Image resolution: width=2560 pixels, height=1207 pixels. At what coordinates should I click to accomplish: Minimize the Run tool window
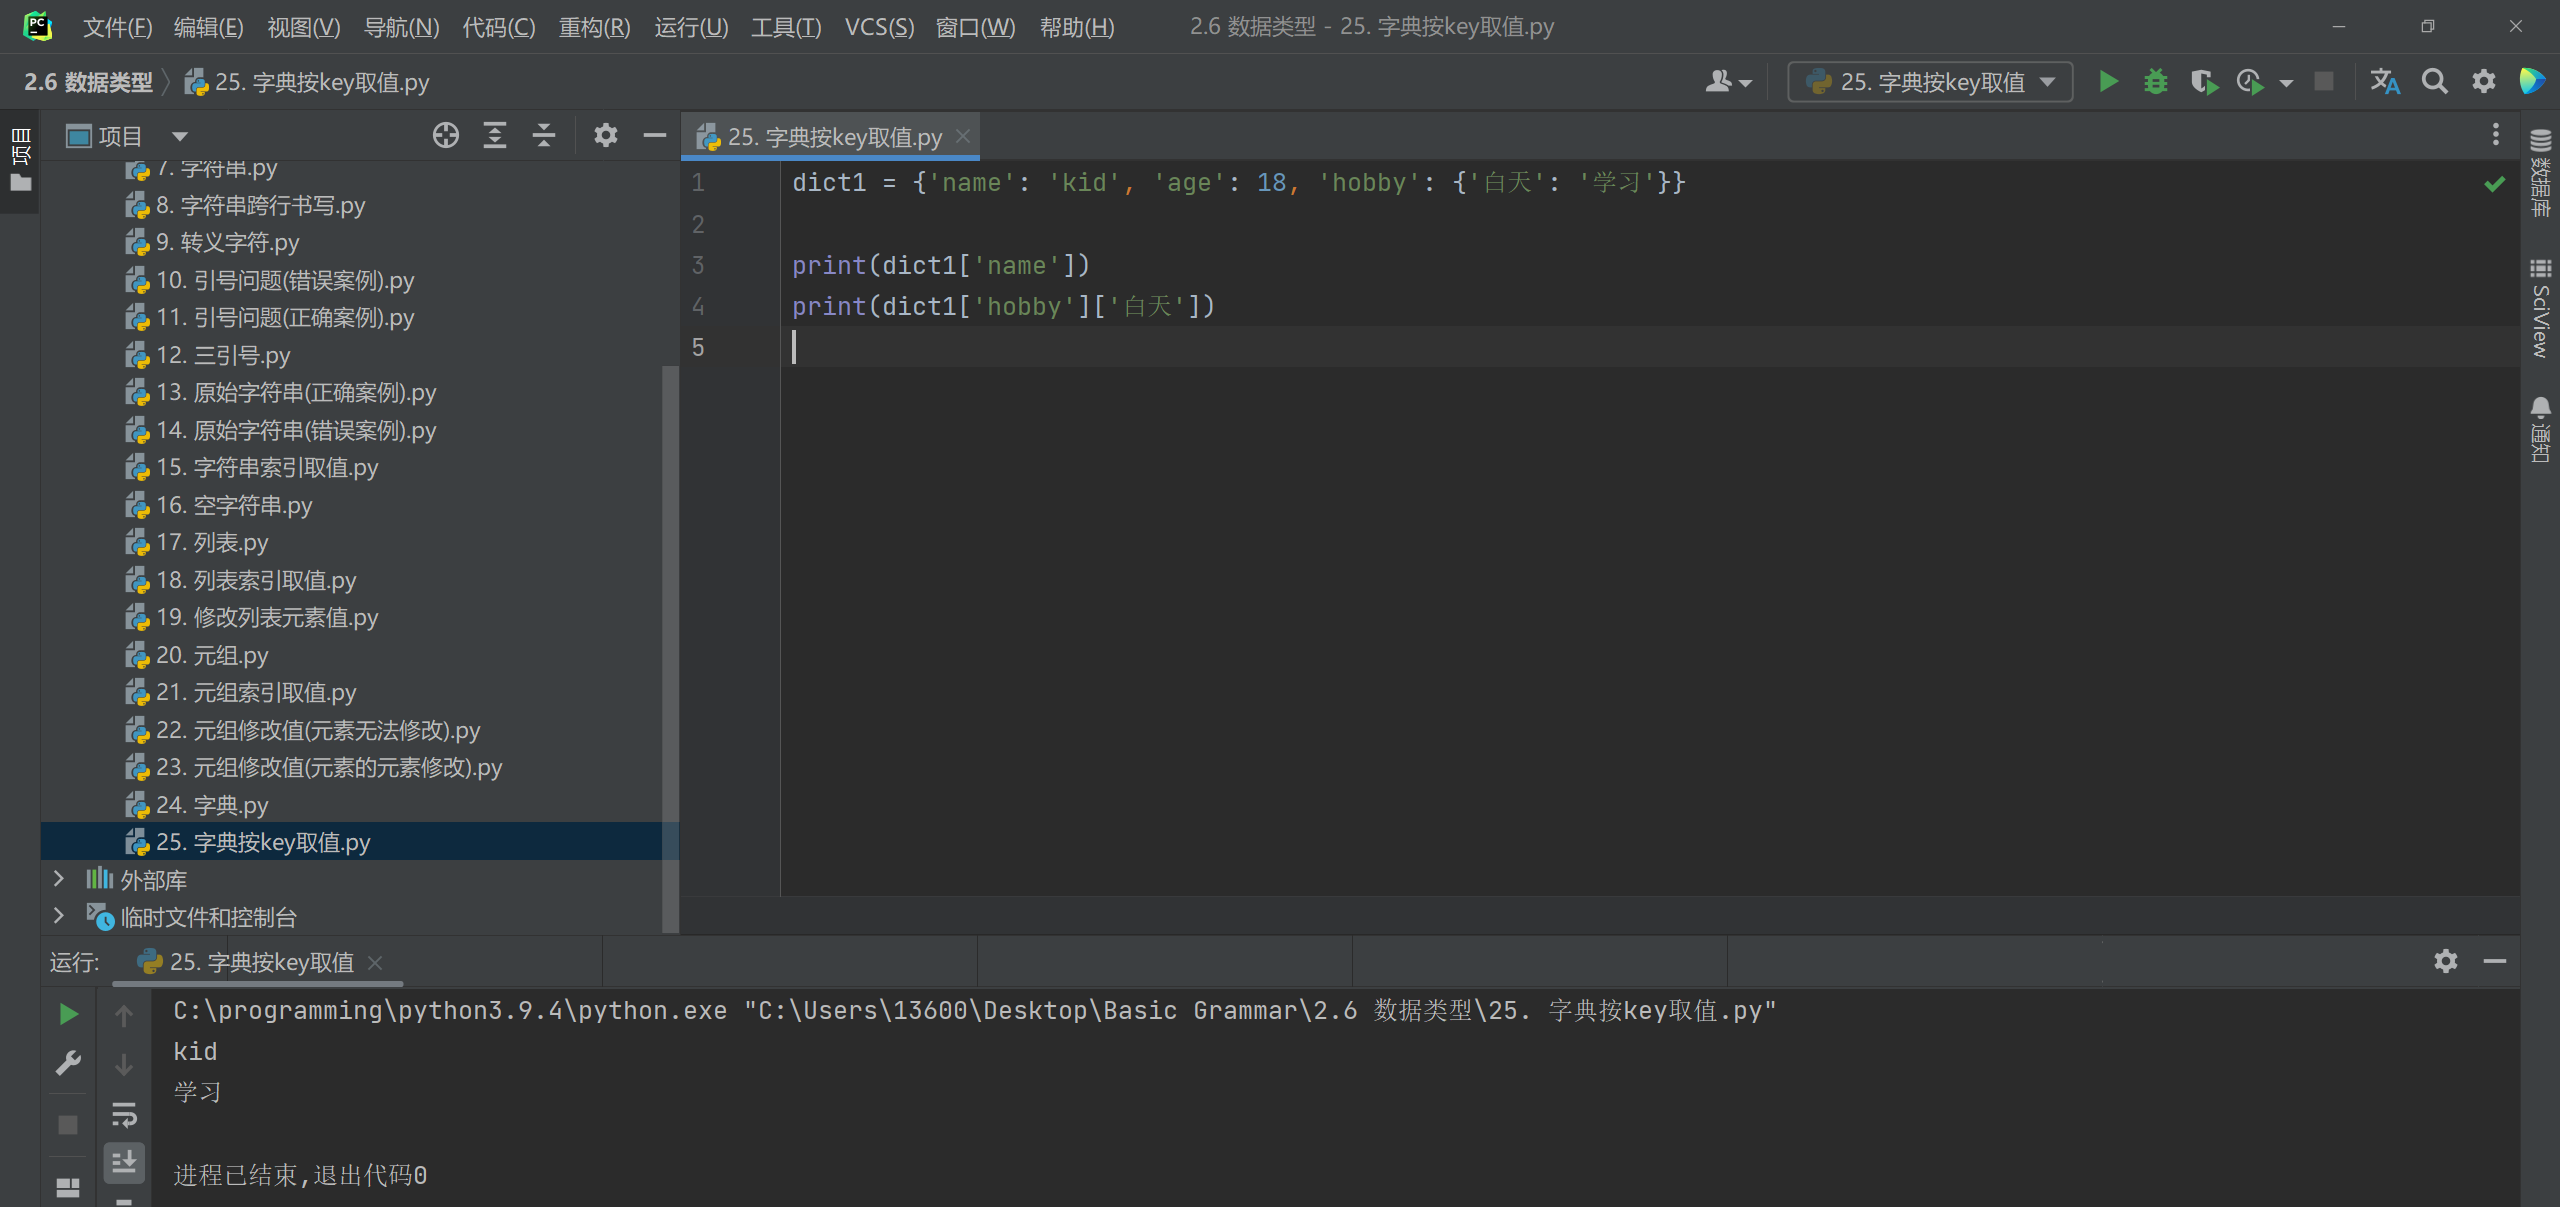click(x=2495, y=961)
